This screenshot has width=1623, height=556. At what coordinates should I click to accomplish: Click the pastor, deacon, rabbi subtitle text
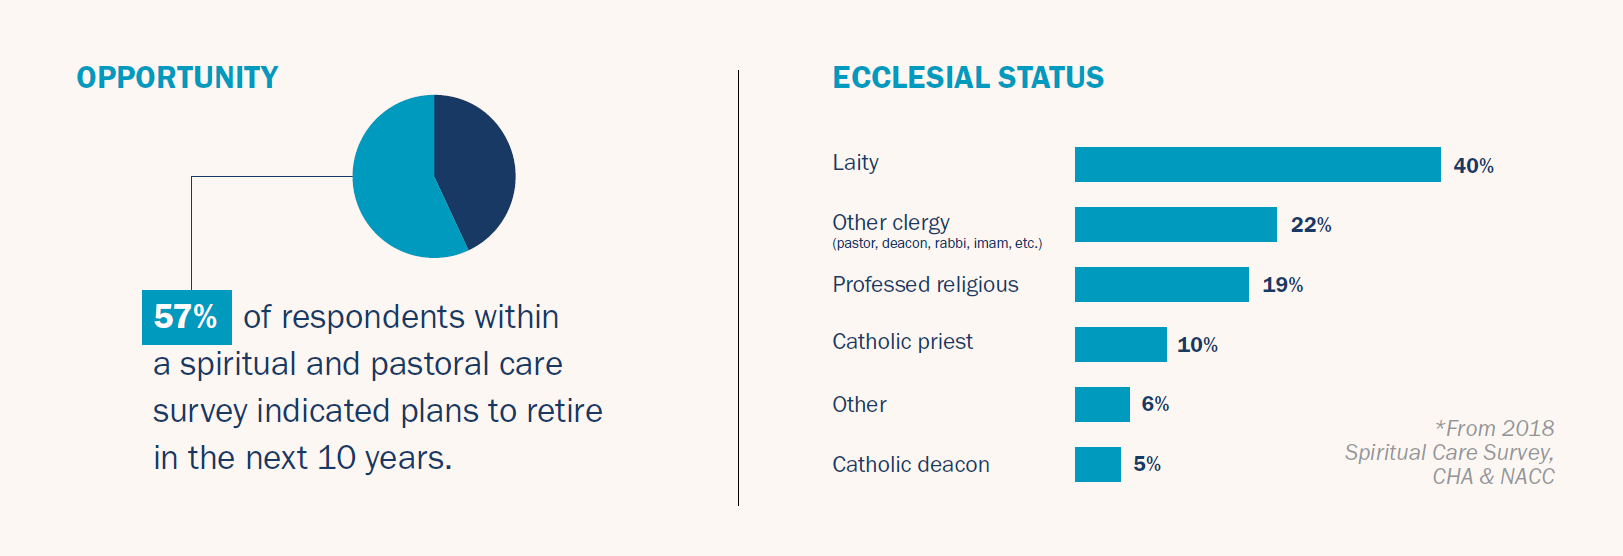[937, 244]
